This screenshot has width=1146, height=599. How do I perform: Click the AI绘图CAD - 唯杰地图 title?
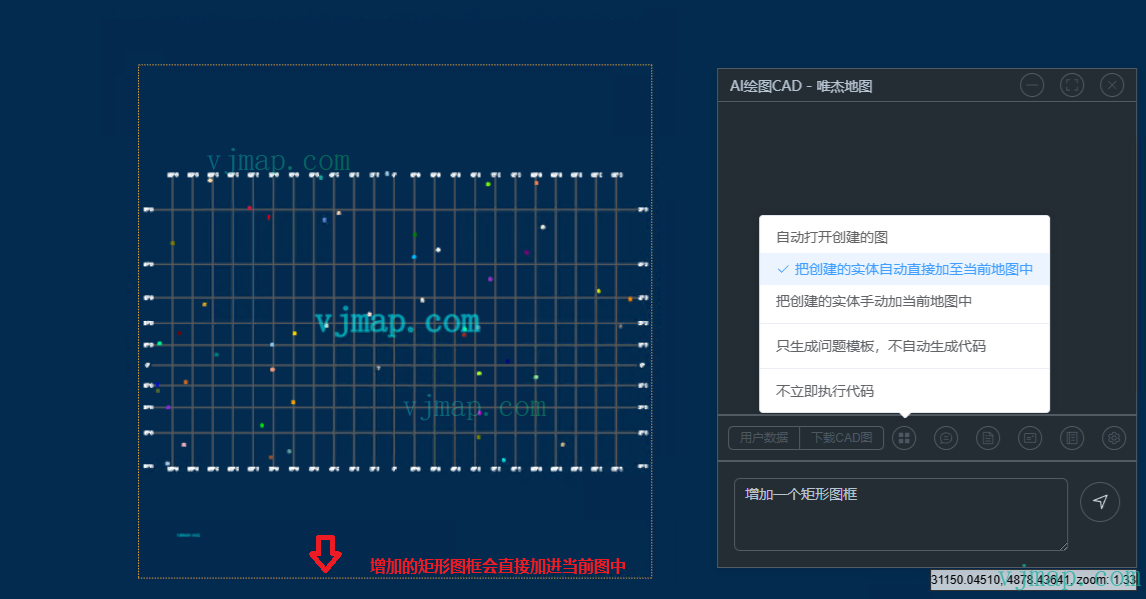pyautogui.click(x=801, y=86)
